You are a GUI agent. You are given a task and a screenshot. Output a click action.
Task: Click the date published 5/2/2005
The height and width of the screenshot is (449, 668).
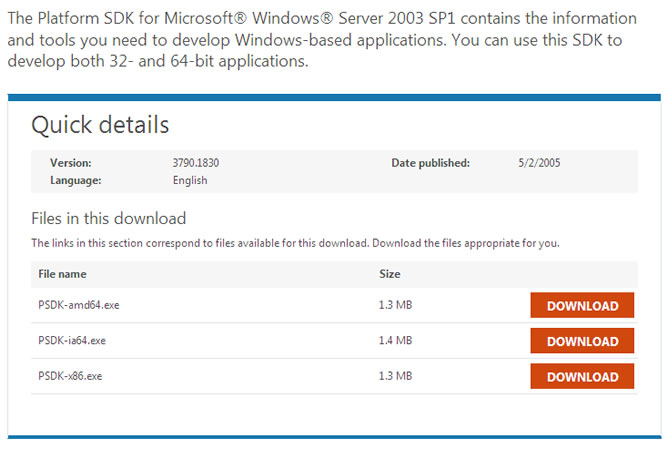pos(539,163)
